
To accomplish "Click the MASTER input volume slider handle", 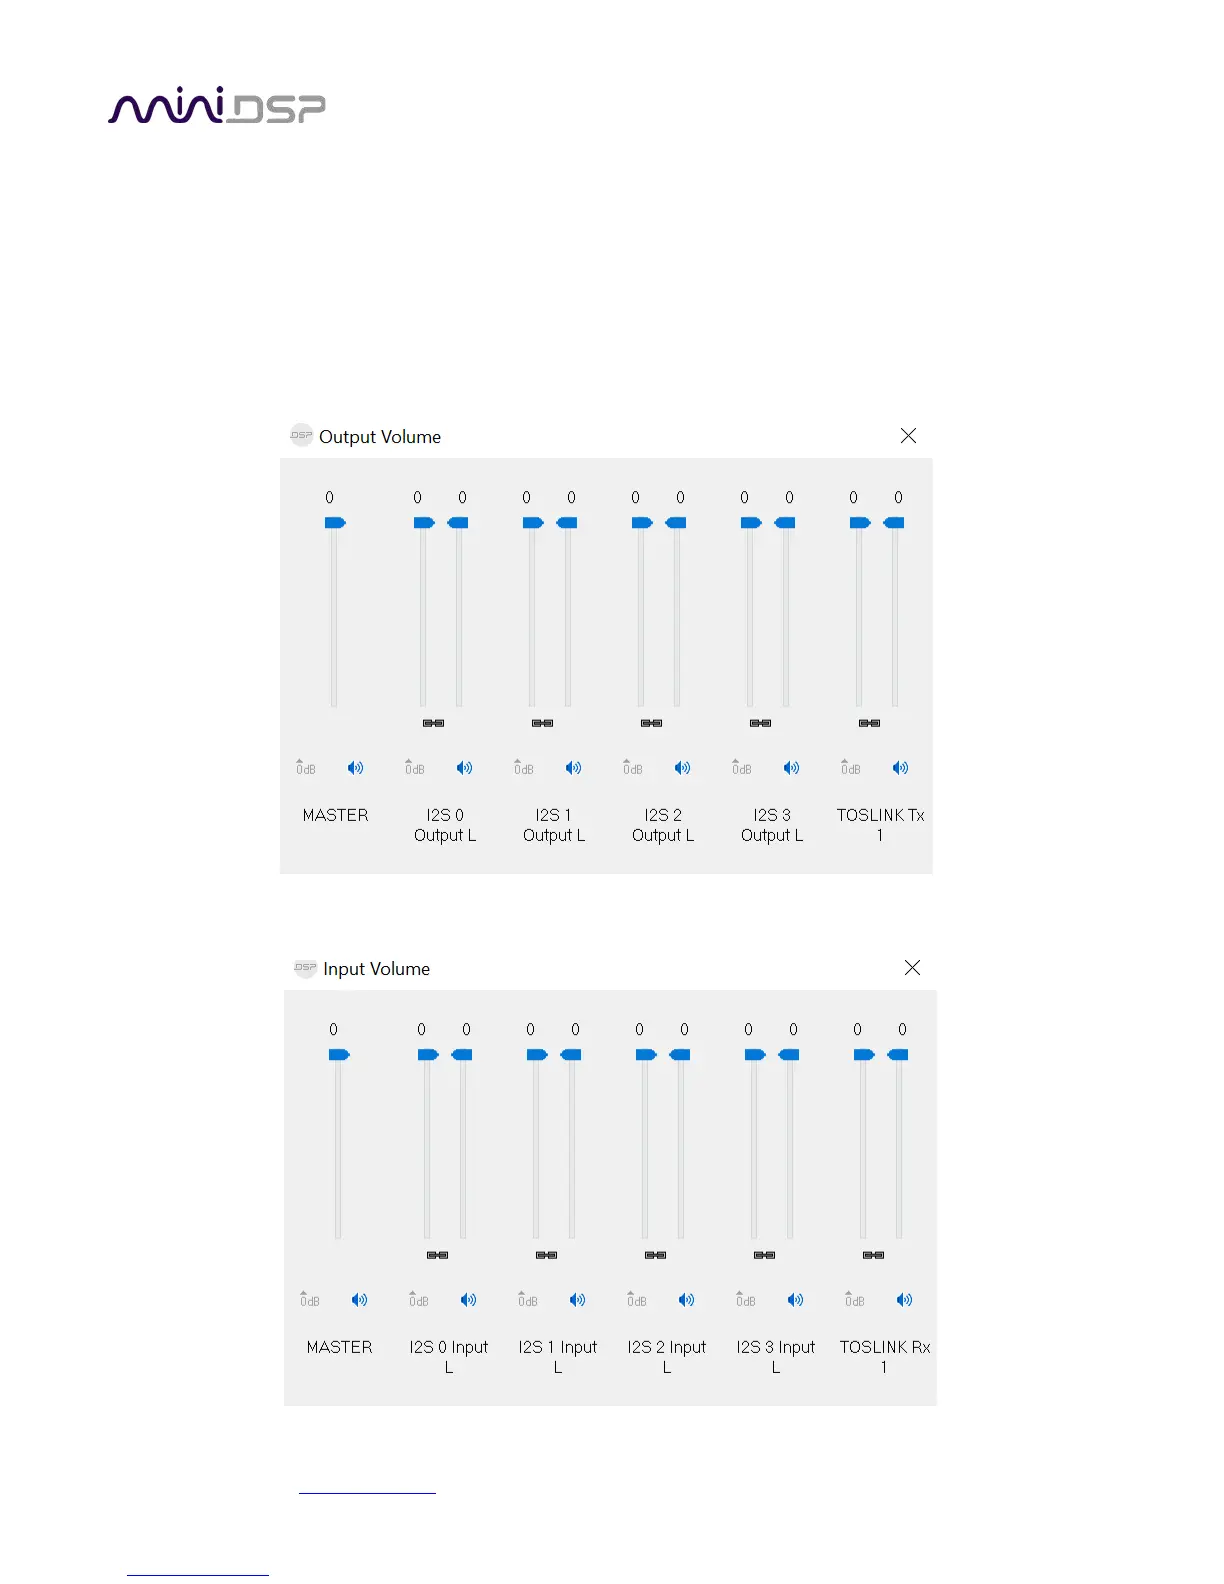I will [339, 1055].
